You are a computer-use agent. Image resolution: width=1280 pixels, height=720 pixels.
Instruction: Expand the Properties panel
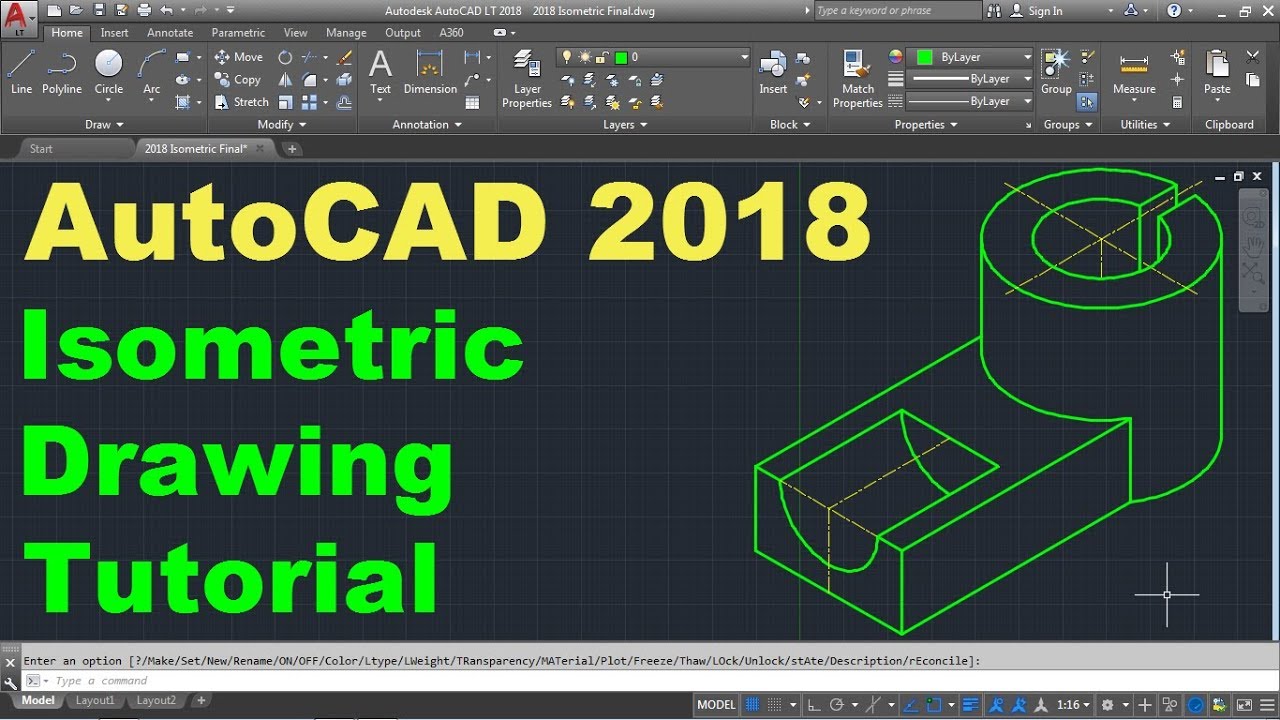pos(925,125)
